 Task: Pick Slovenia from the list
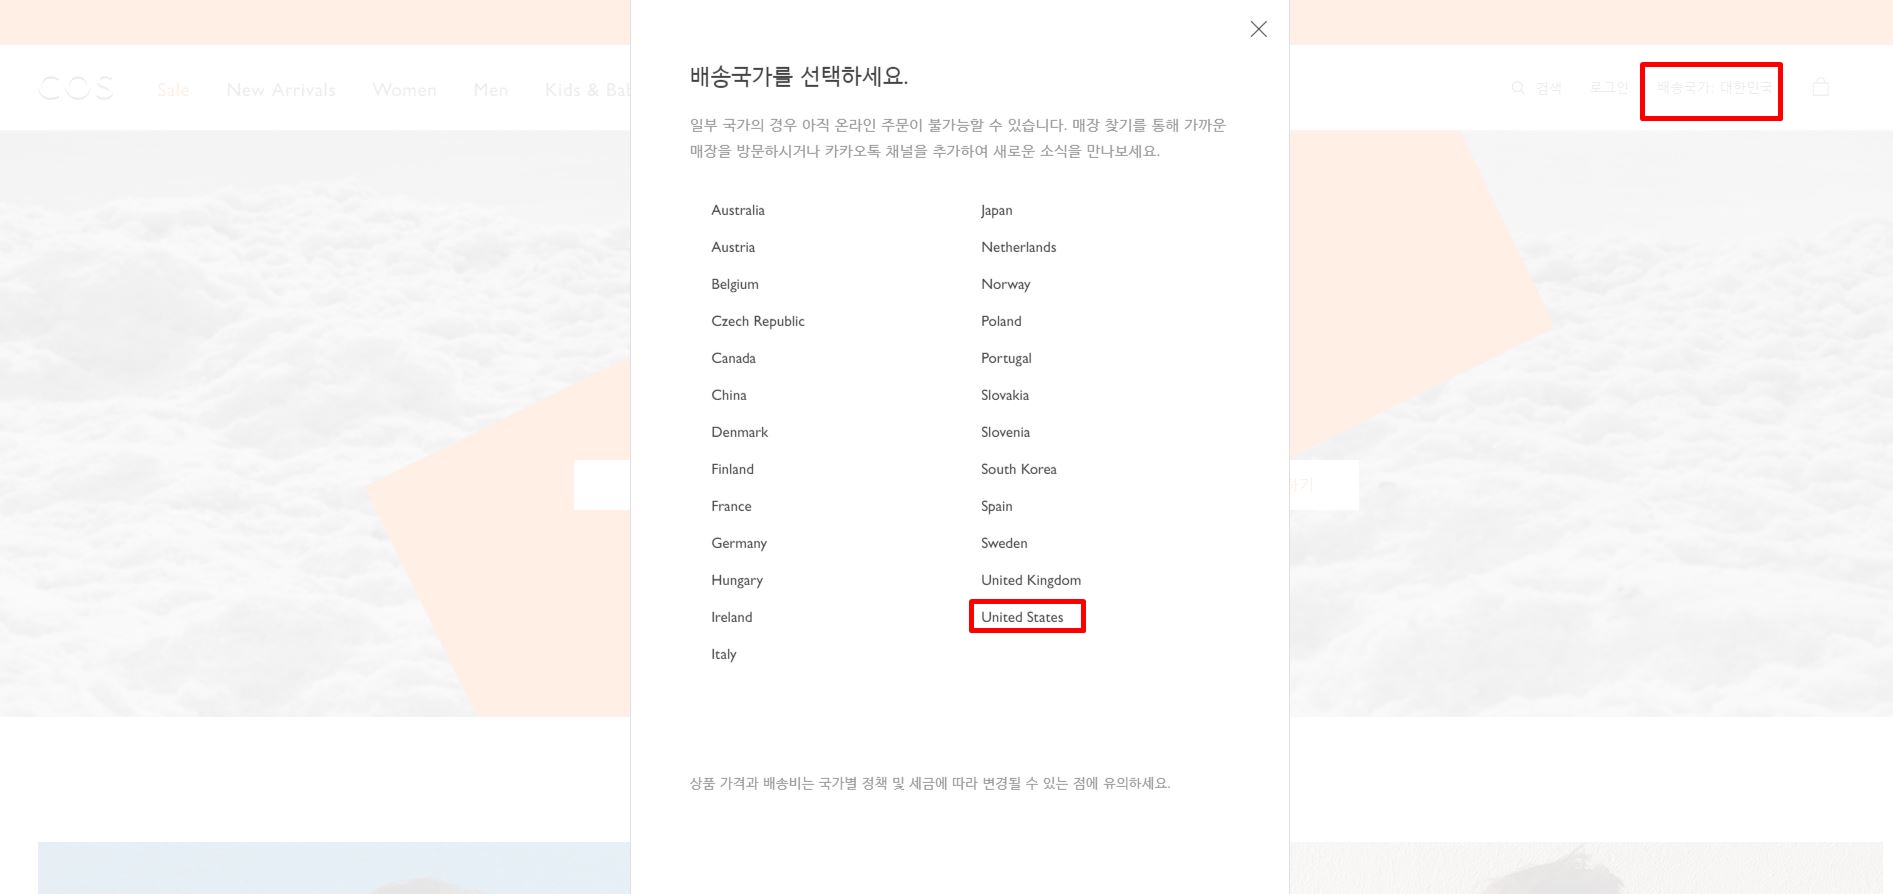[x=1005, y=432]
